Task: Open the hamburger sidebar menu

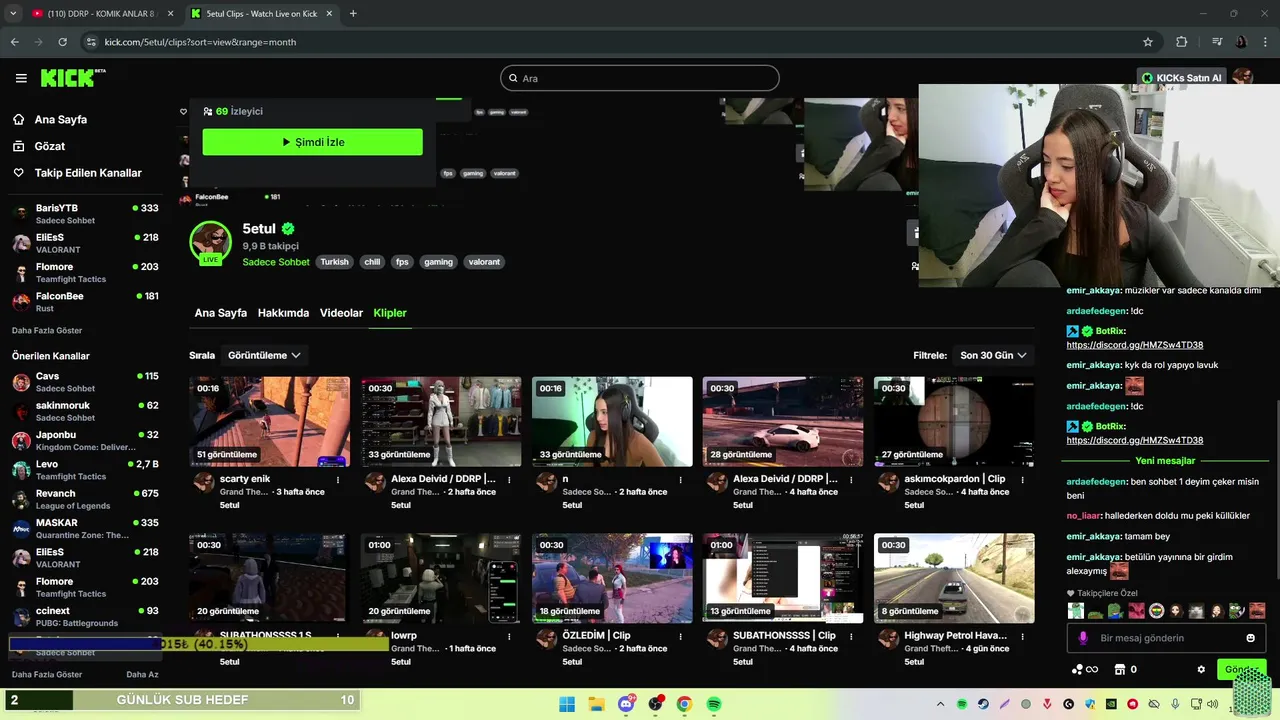Action: click(21, 78)
